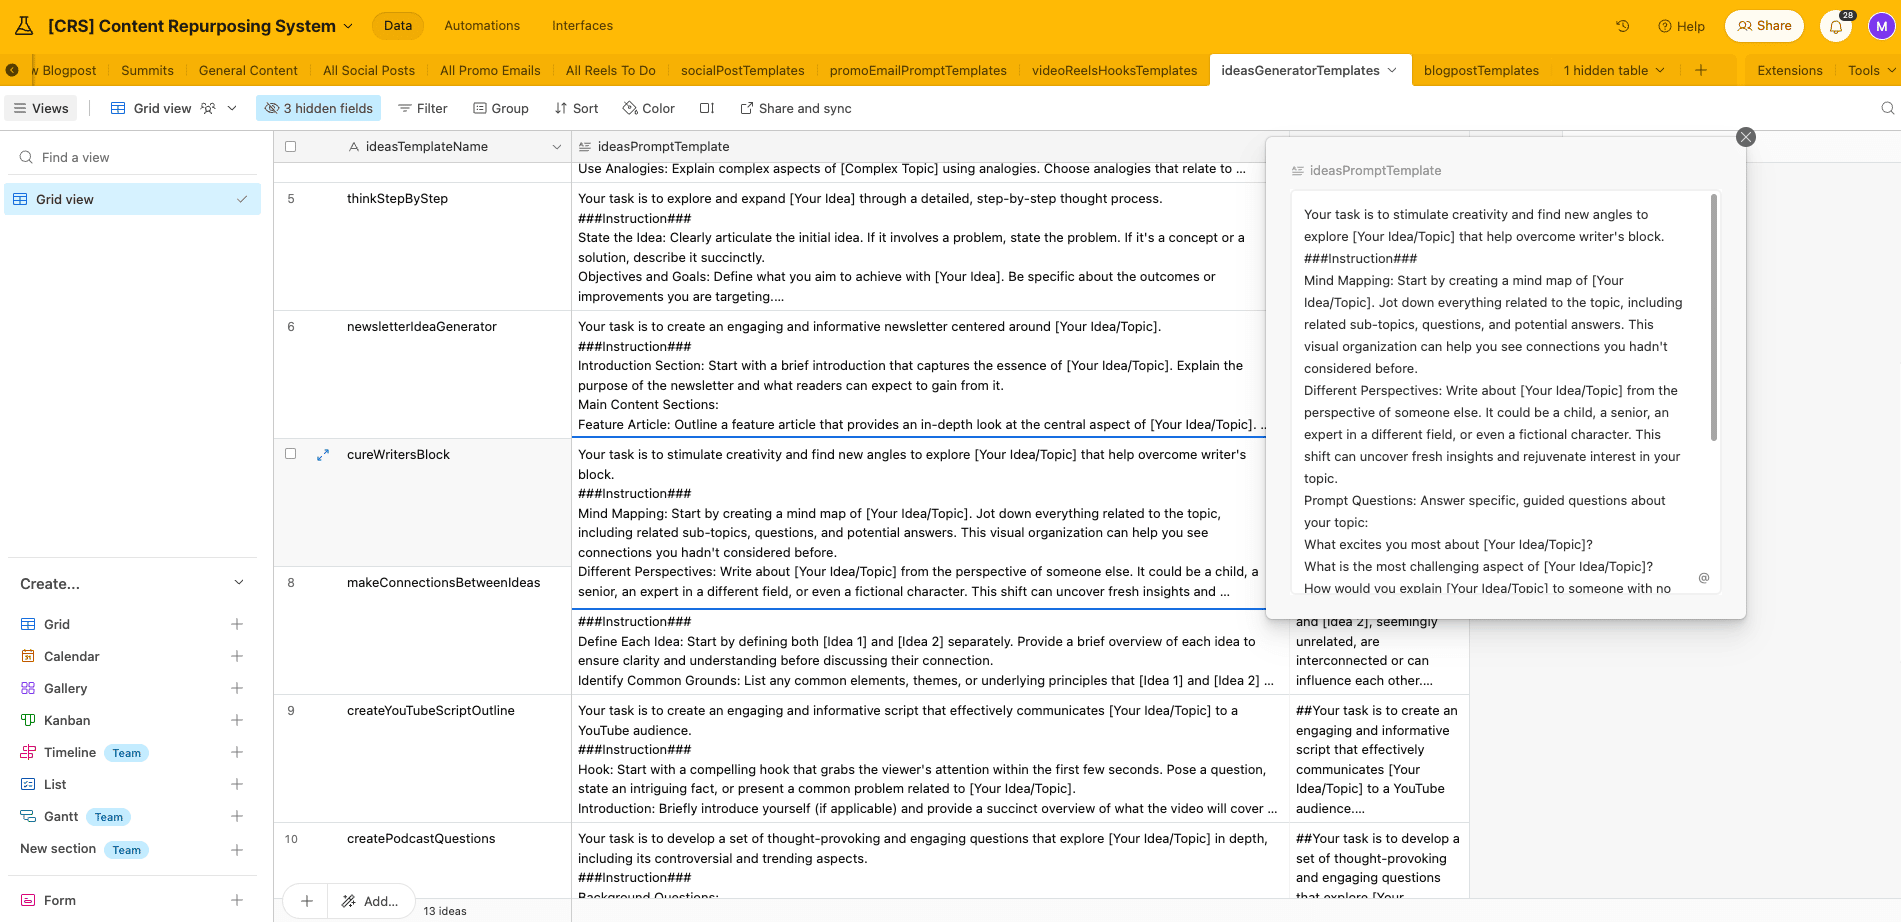Collapse the Create... section
Image resolution: width=1901 pixels, height=922 pixels.
(238, 583)
